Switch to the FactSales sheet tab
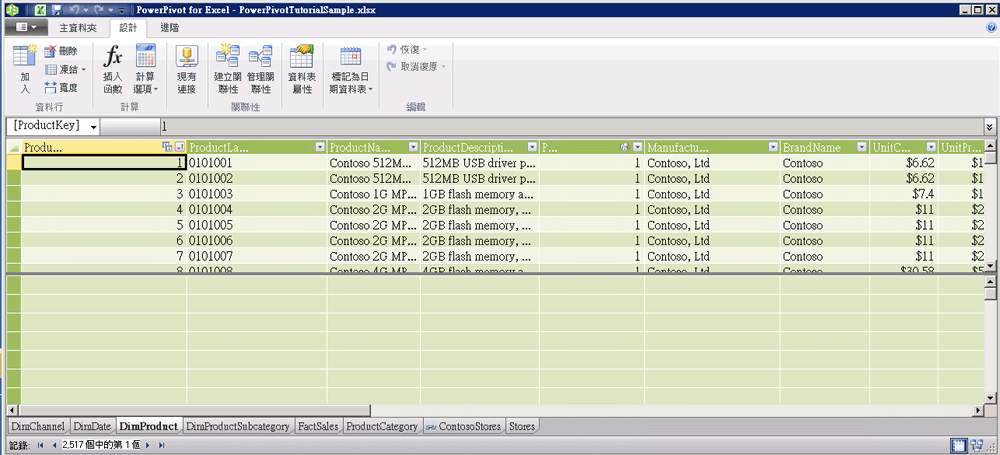1000x455 pixels. coord(318,426)
